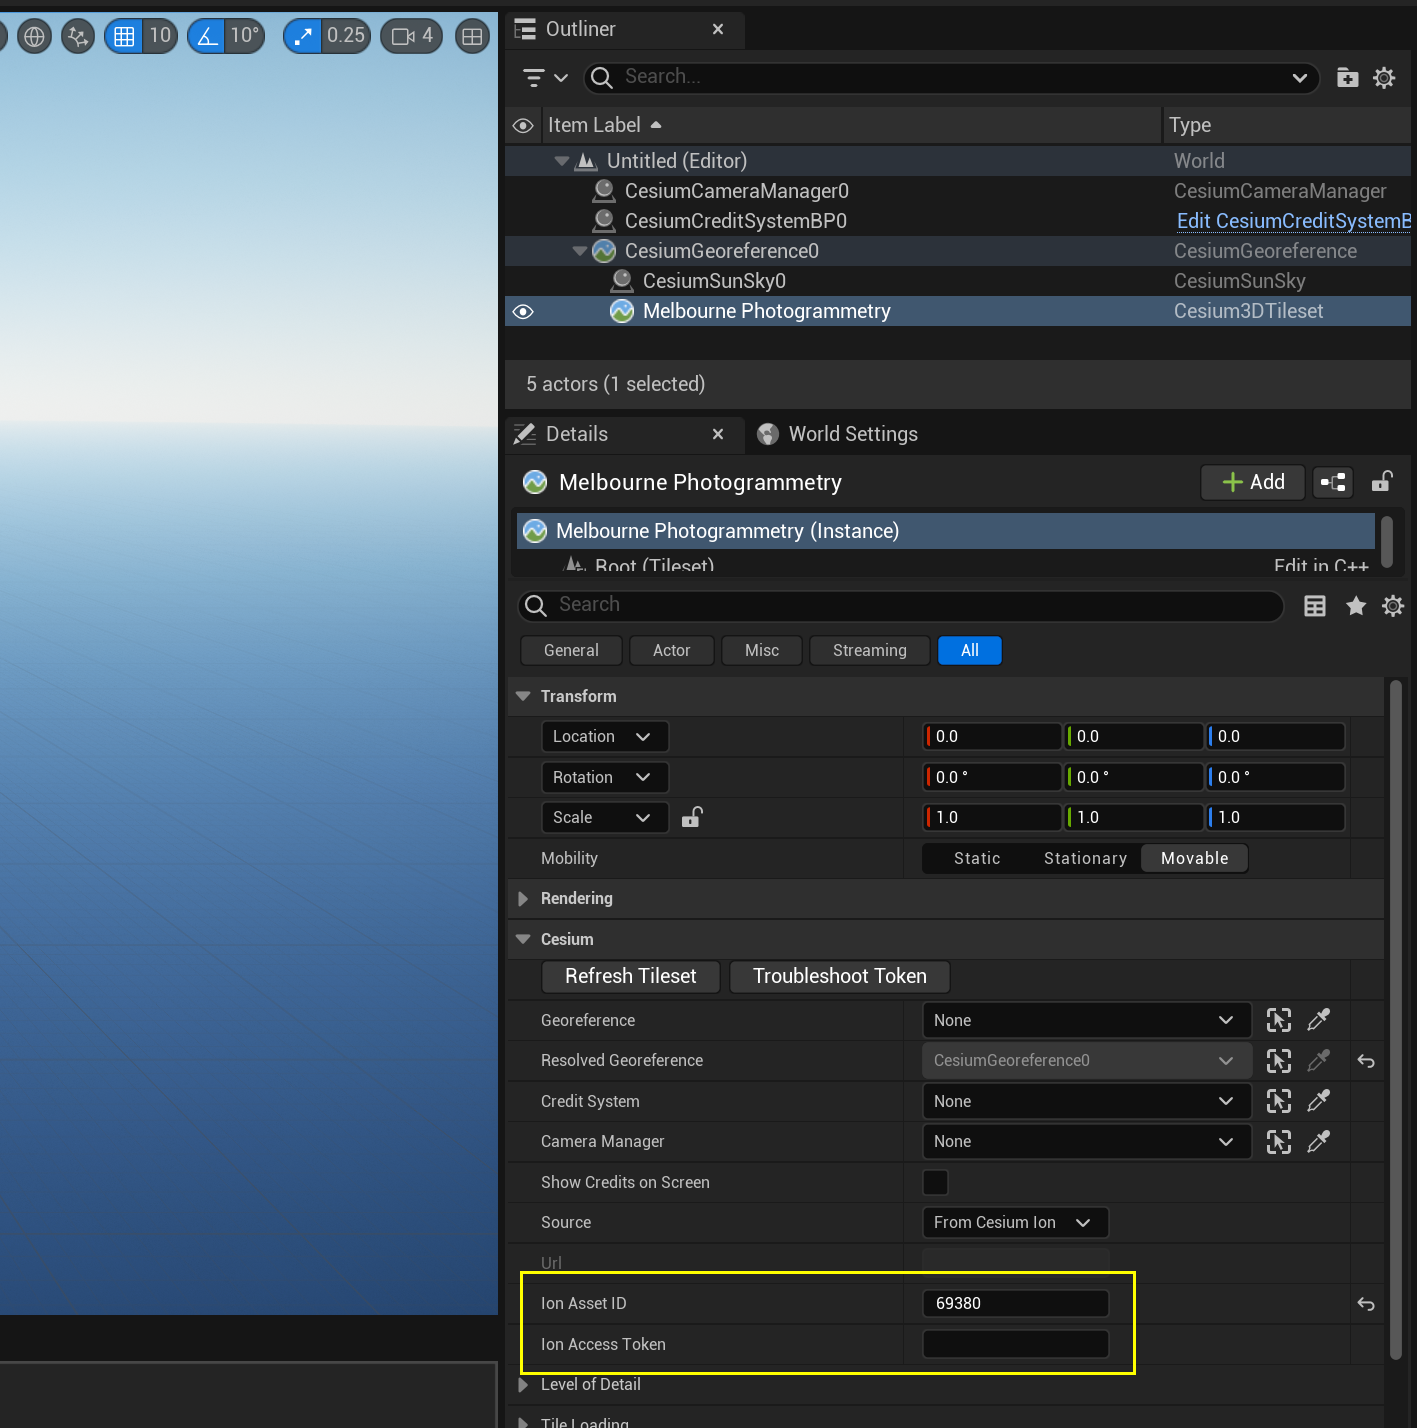Open the Source dropdown showing From Cesium Ion
1417x1428 pixels.
pyautogui.click(x=1014, y=1222)
